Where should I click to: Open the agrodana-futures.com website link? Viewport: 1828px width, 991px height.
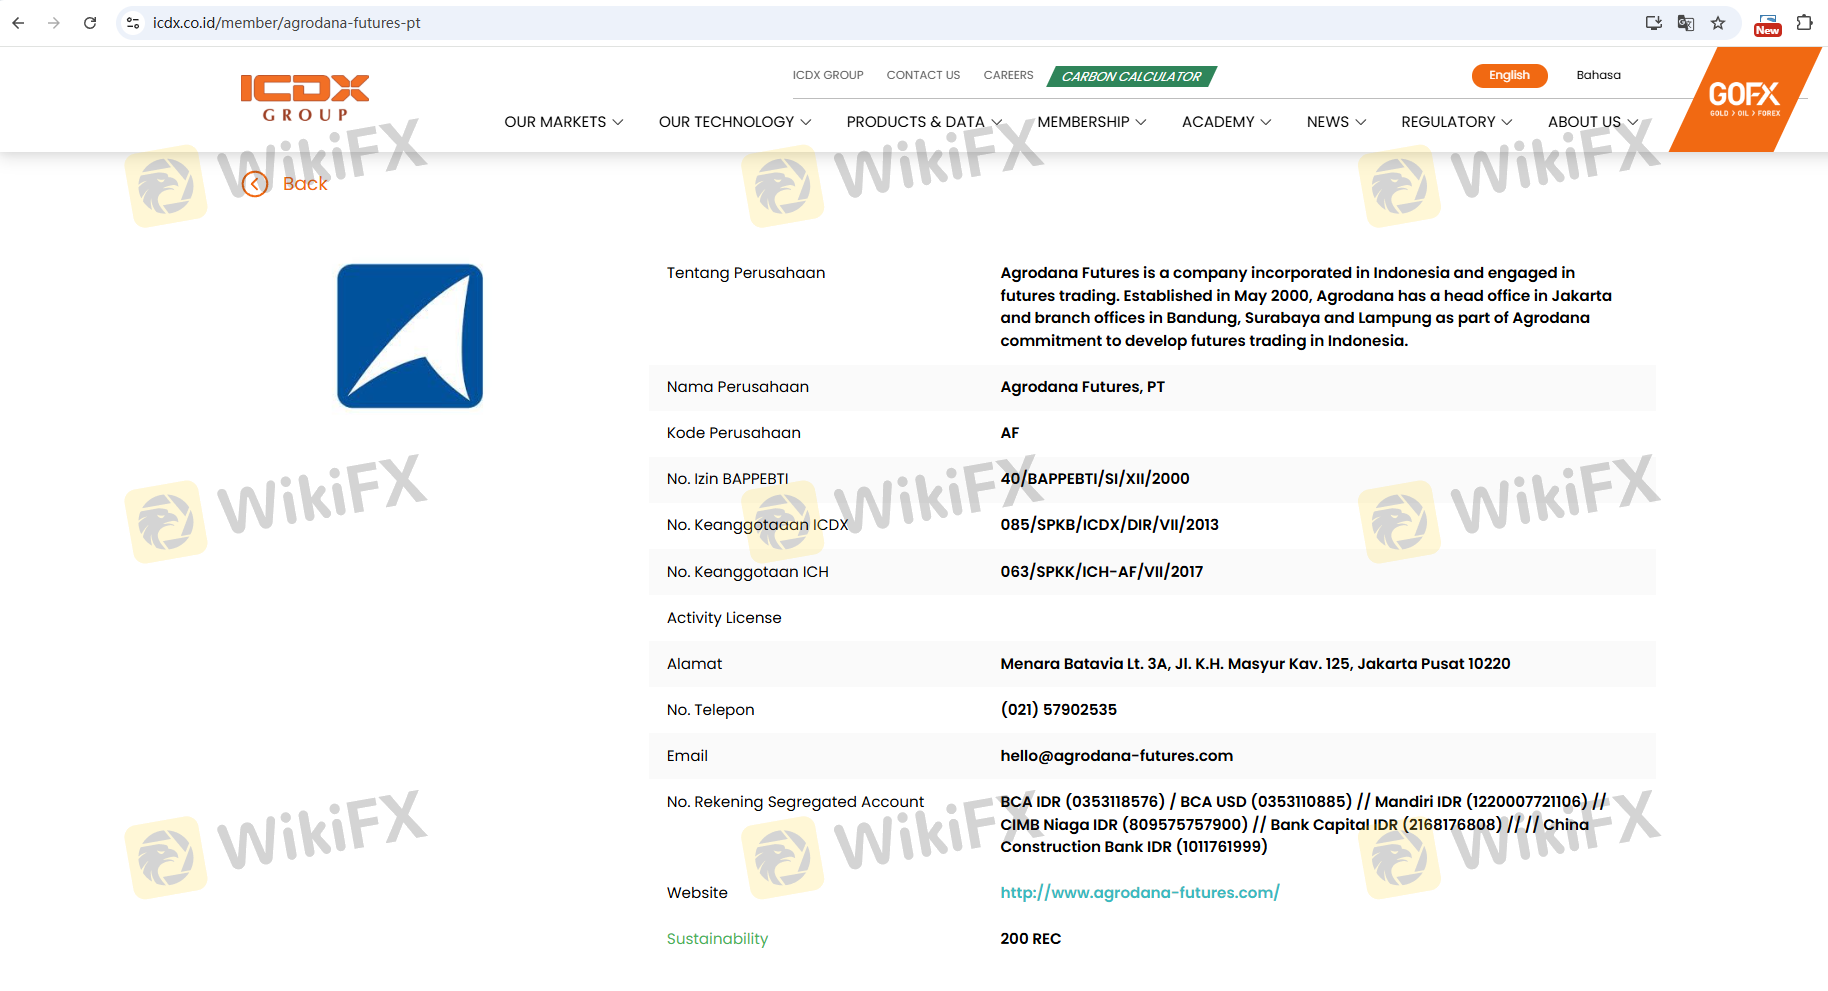pos(1139,893)
